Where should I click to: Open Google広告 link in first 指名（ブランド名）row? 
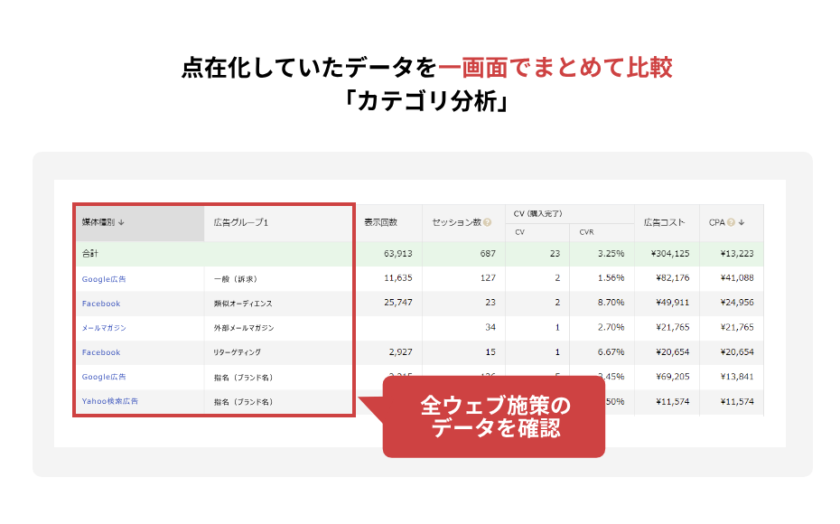pos(104,377)
